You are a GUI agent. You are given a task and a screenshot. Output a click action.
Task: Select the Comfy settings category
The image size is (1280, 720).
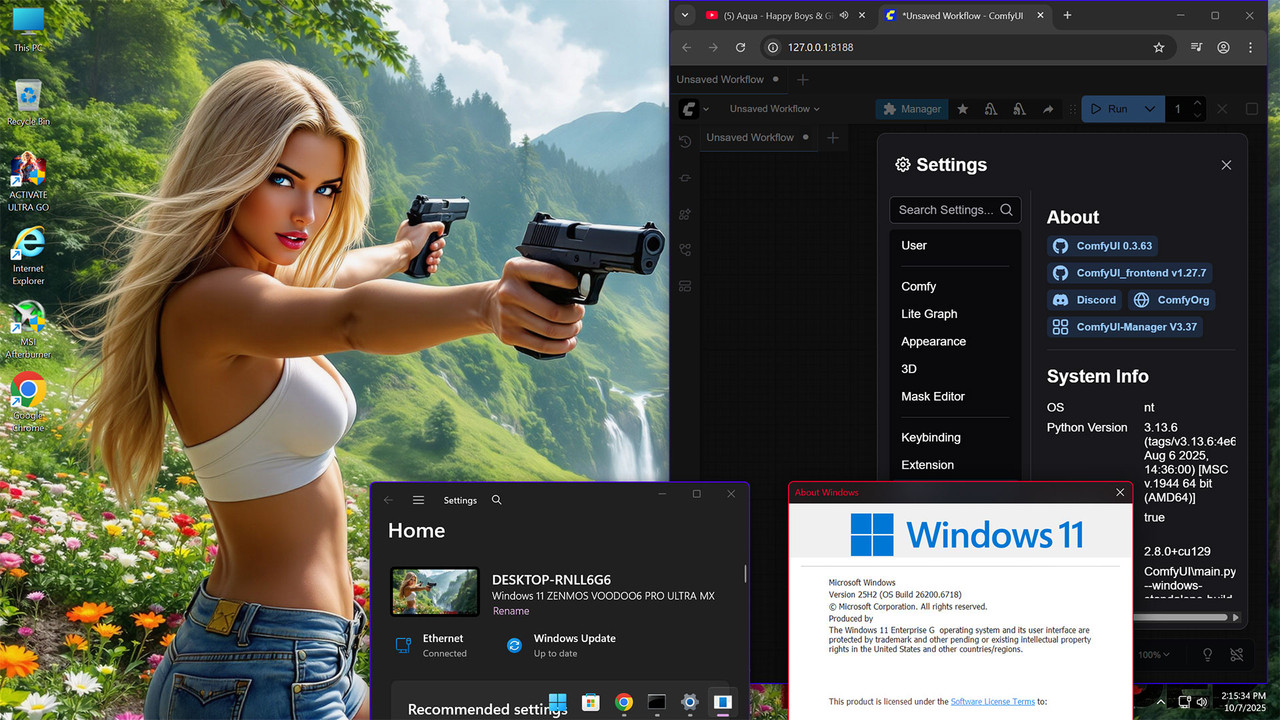(955, 286)
